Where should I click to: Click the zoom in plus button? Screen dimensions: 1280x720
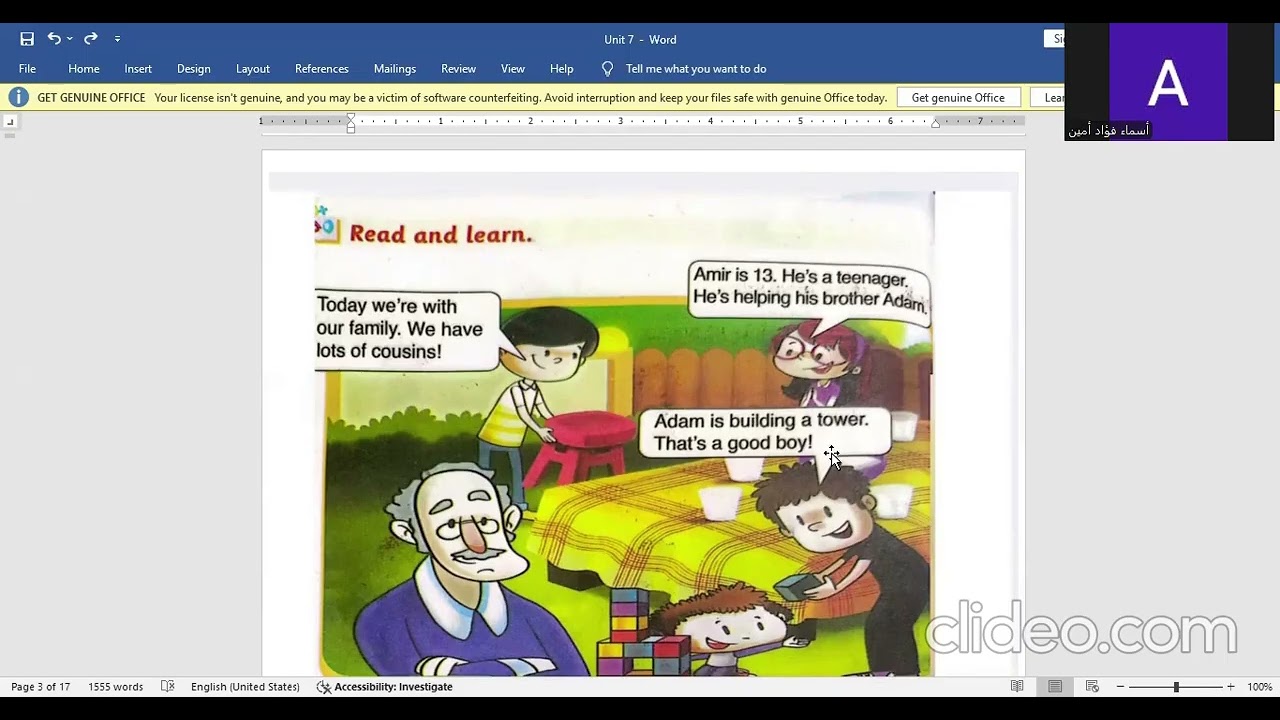click(x=1231, y=687)
